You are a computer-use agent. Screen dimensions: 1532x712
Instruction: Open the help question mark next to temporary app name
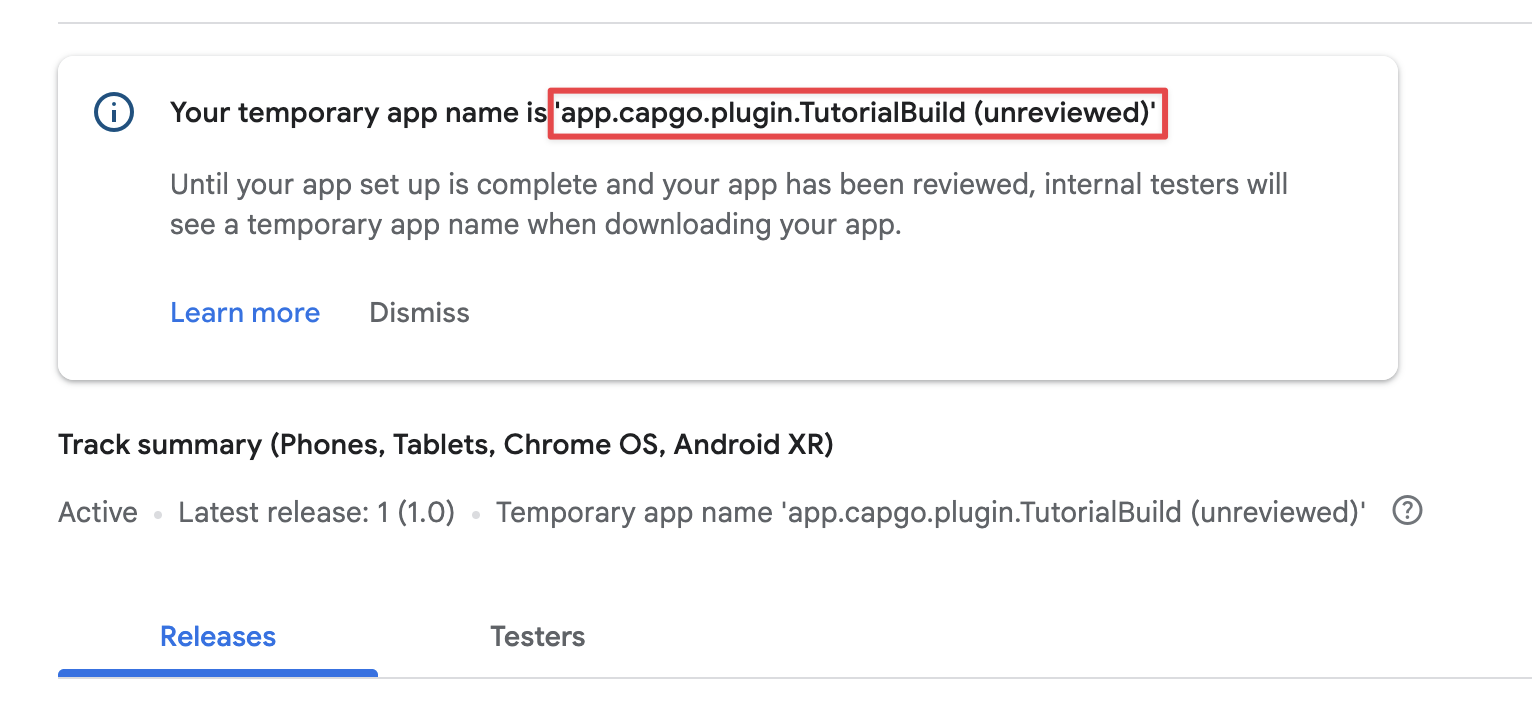click(1407, 511)
